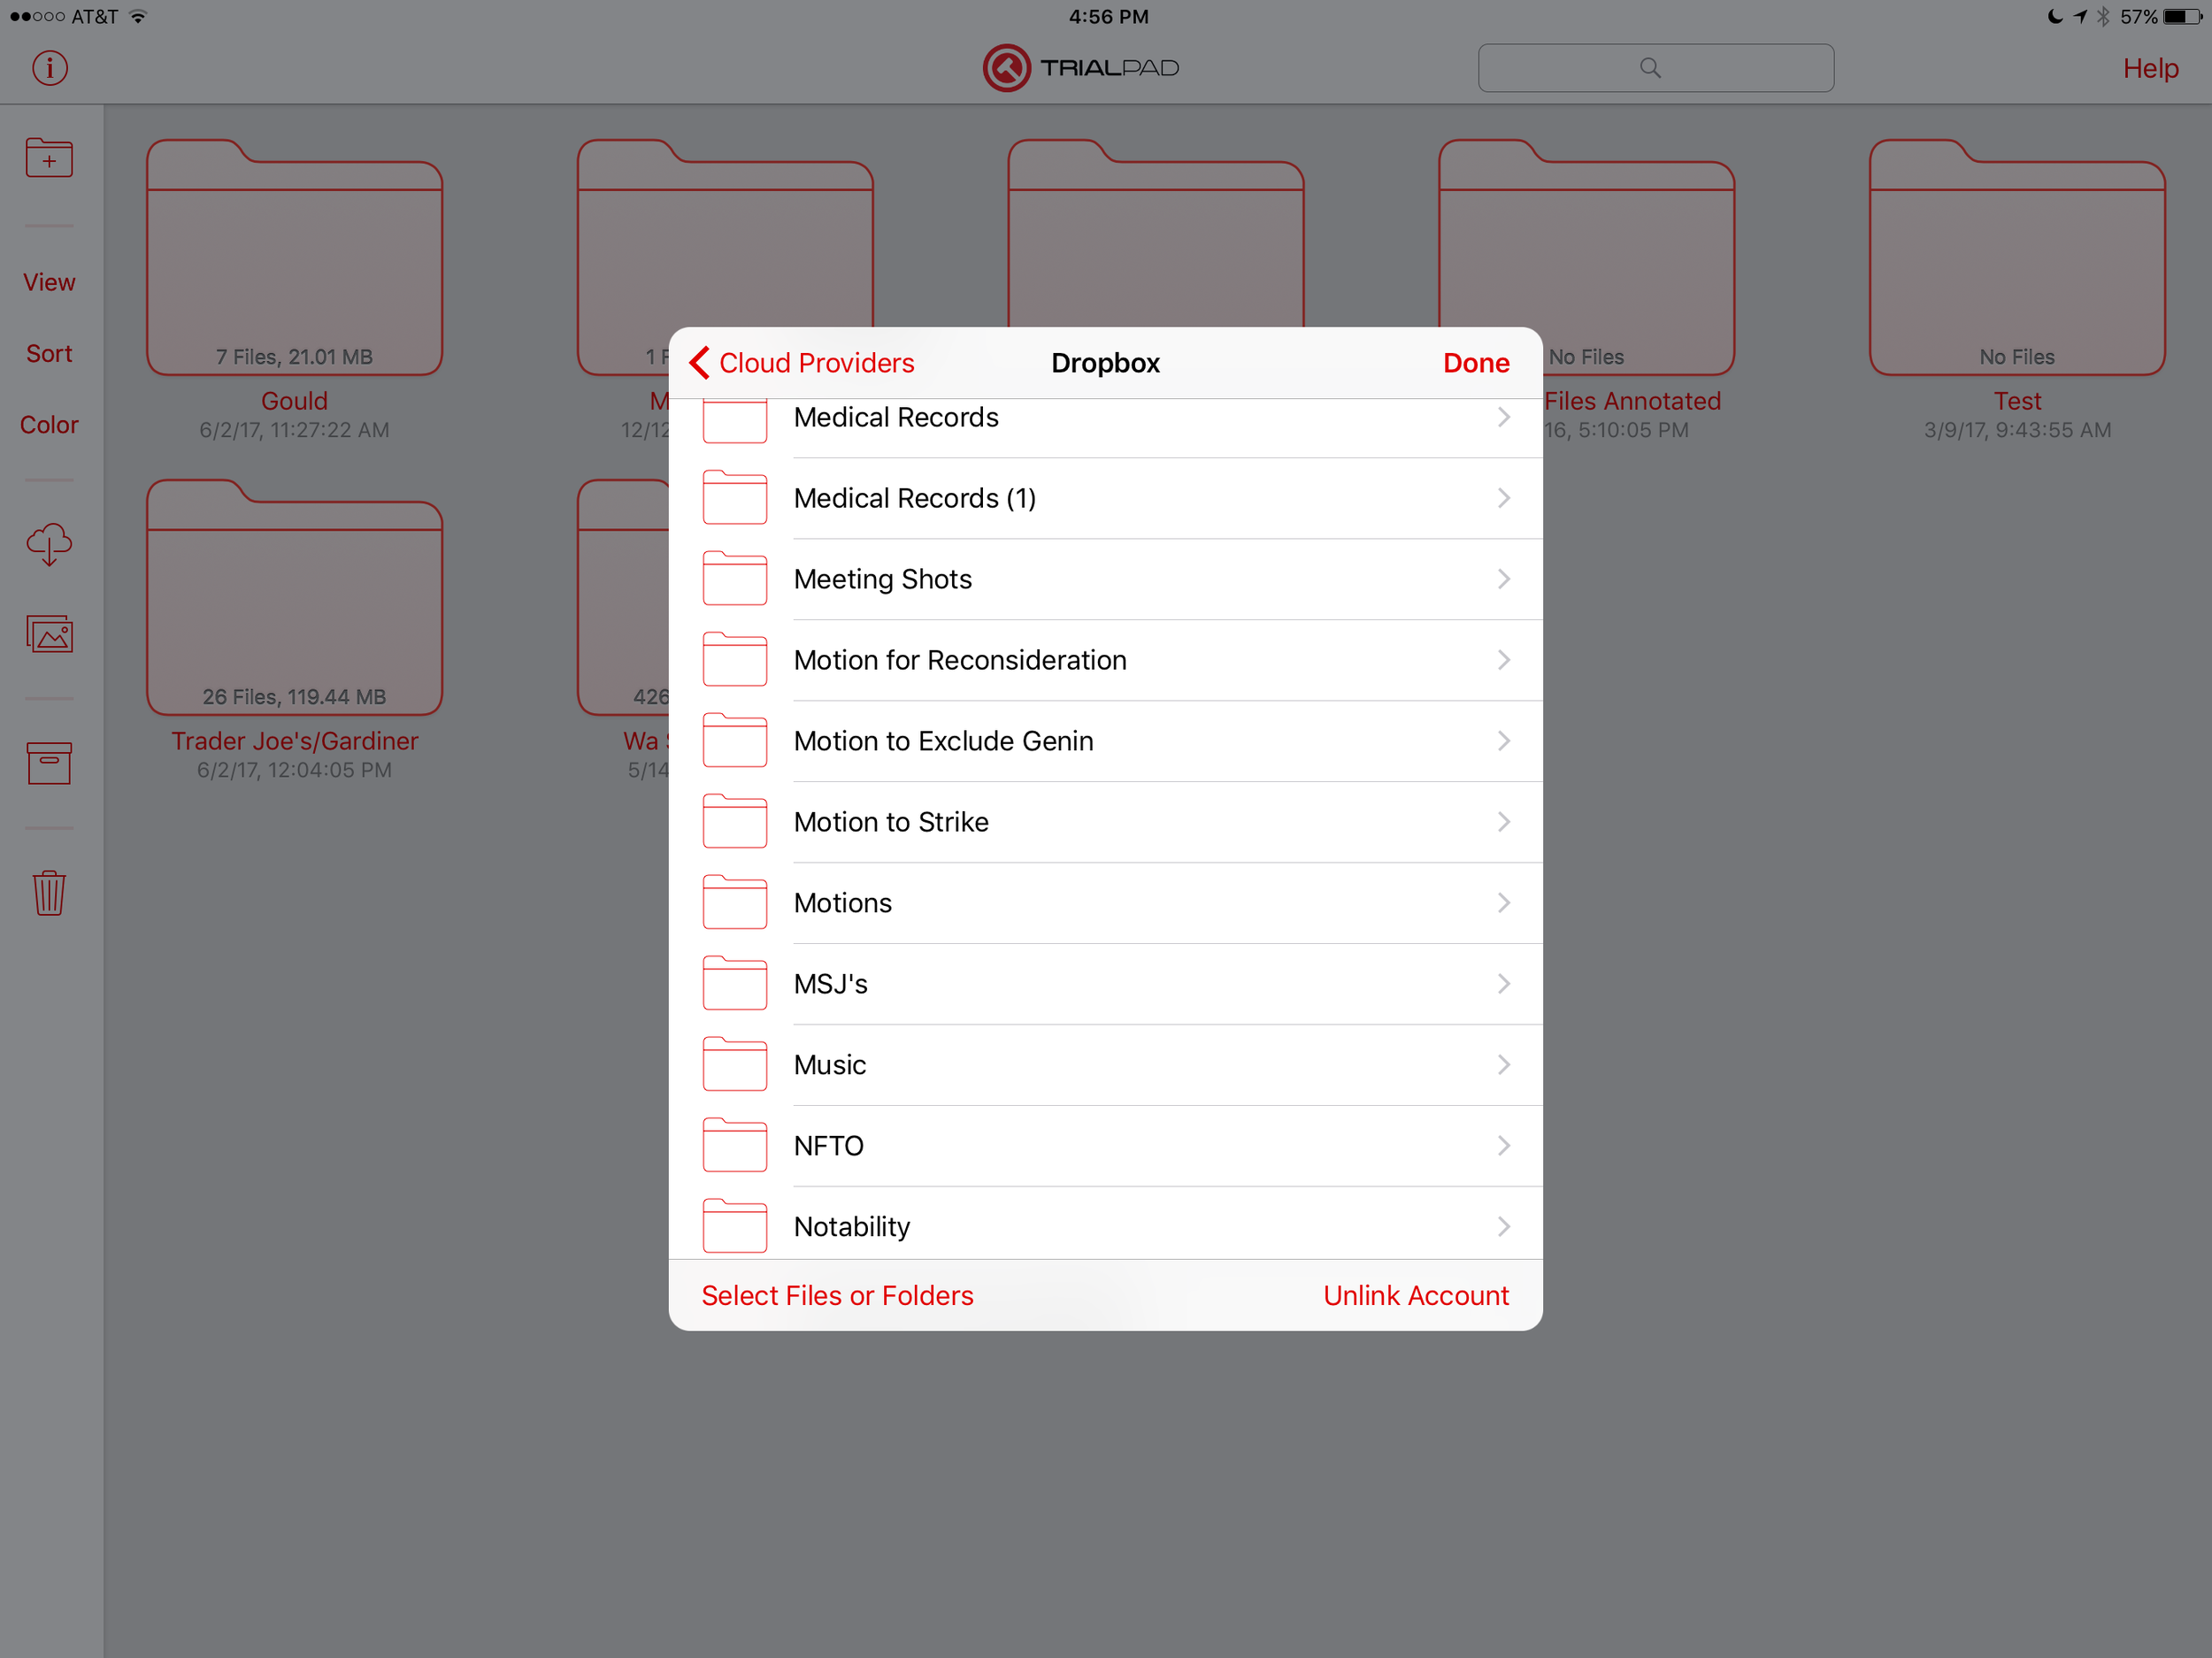Tap the Do Not Disturb moon icon
The height and width of the screenshot is (1658, 2212).
click(x=2055, y=16)
